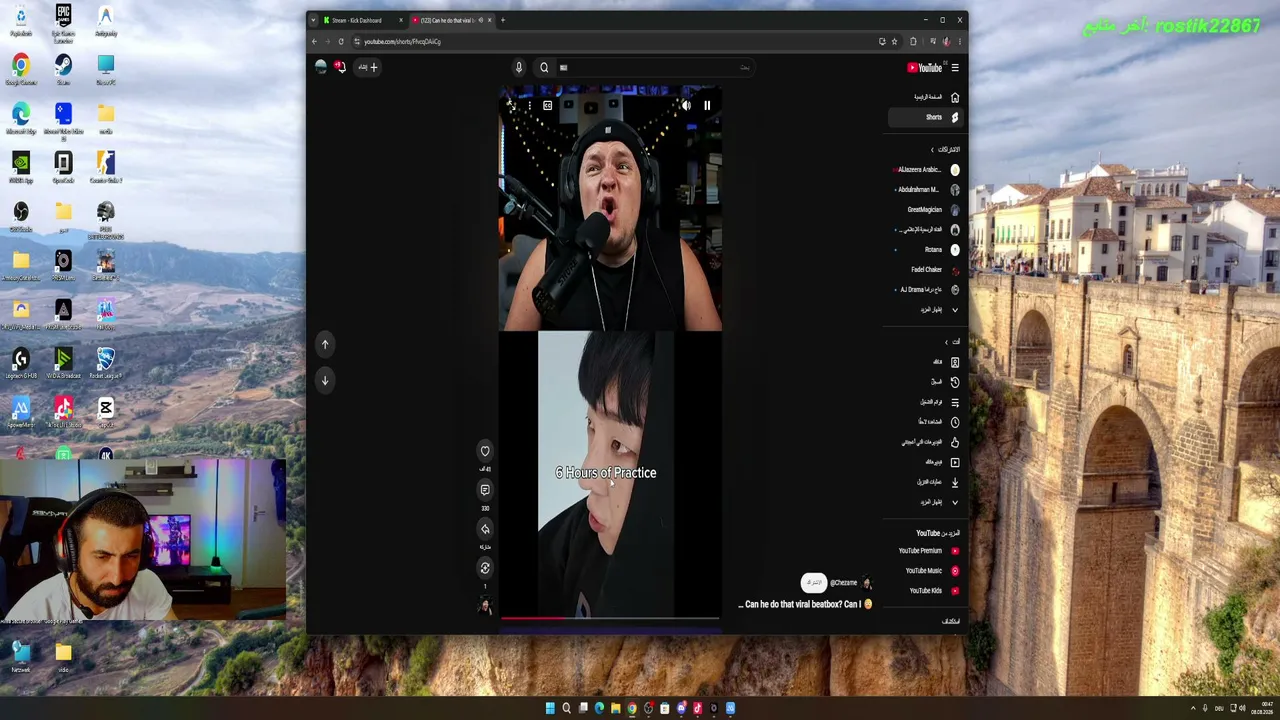
Task: Open Playlists in sidebar
Action: click(926, 402)
